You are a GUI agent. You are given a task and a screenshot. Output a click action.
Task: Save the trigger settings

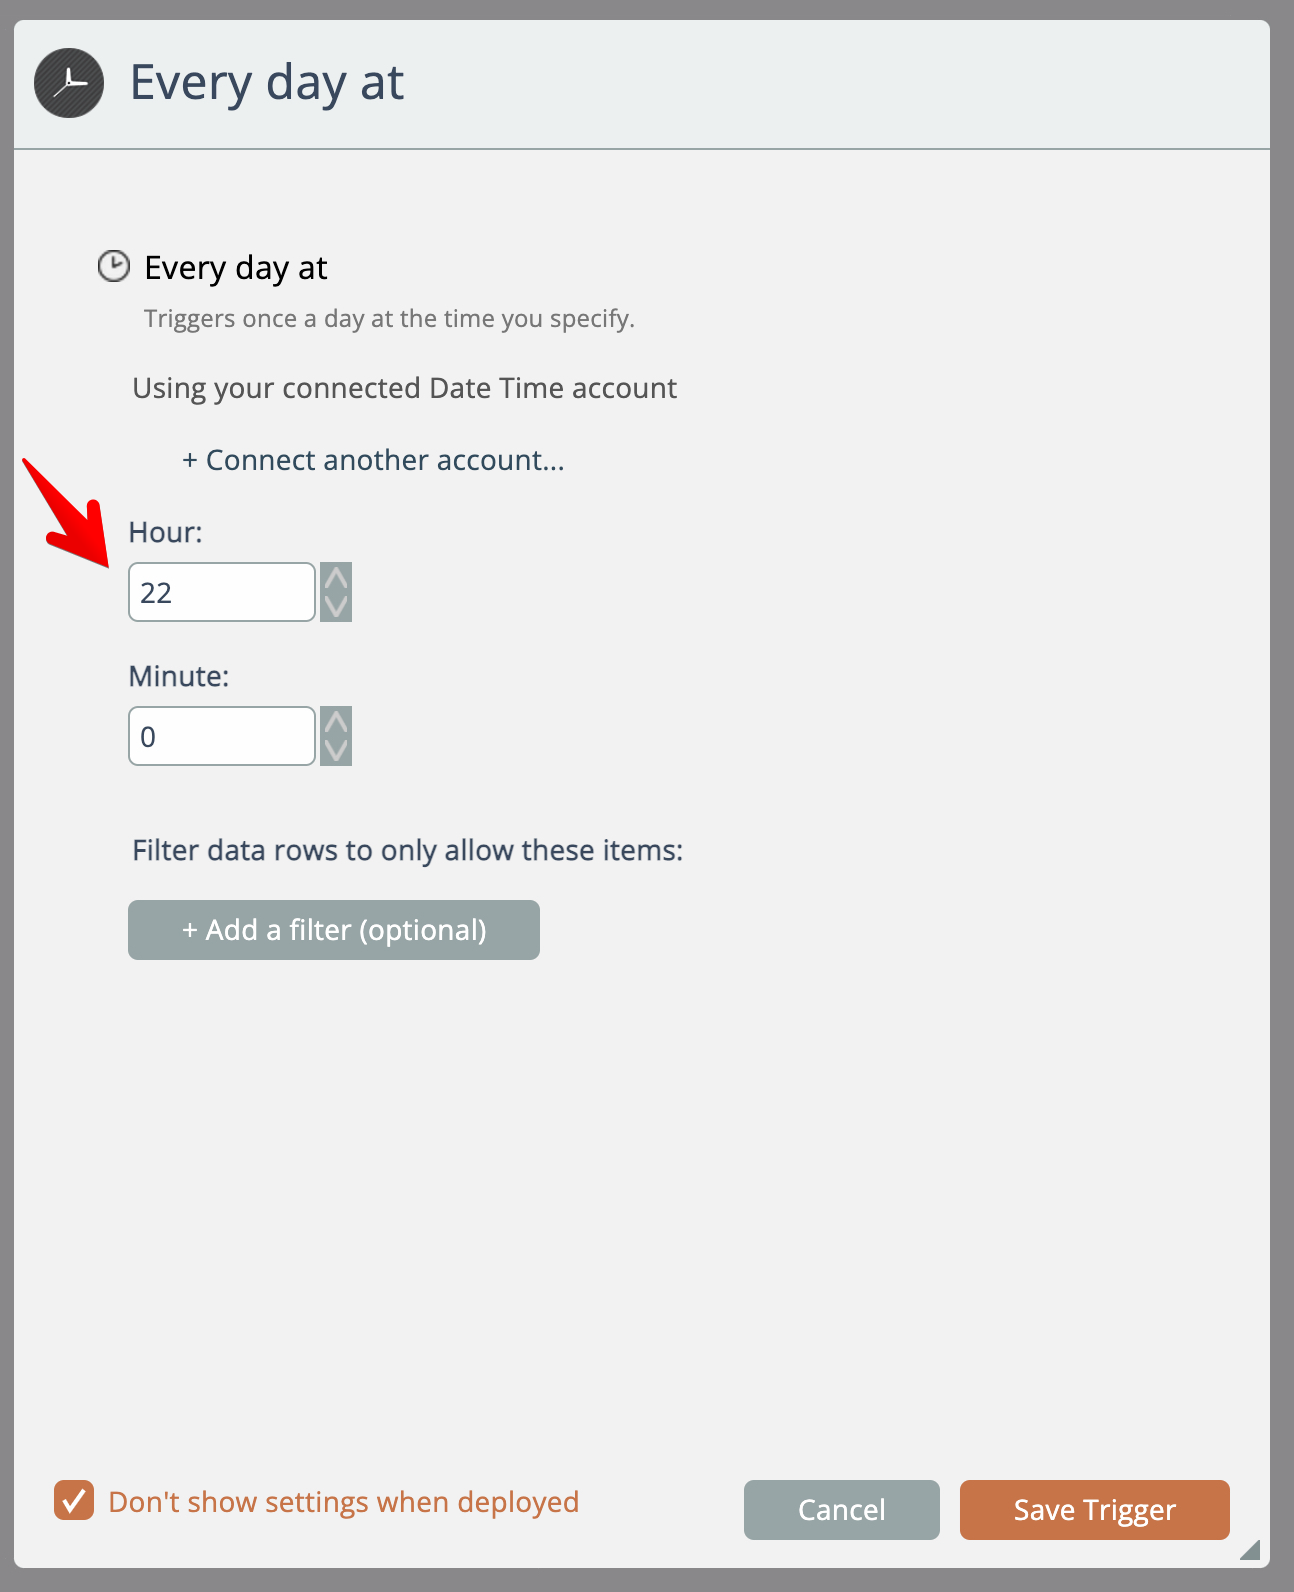coord(1094,1509)
